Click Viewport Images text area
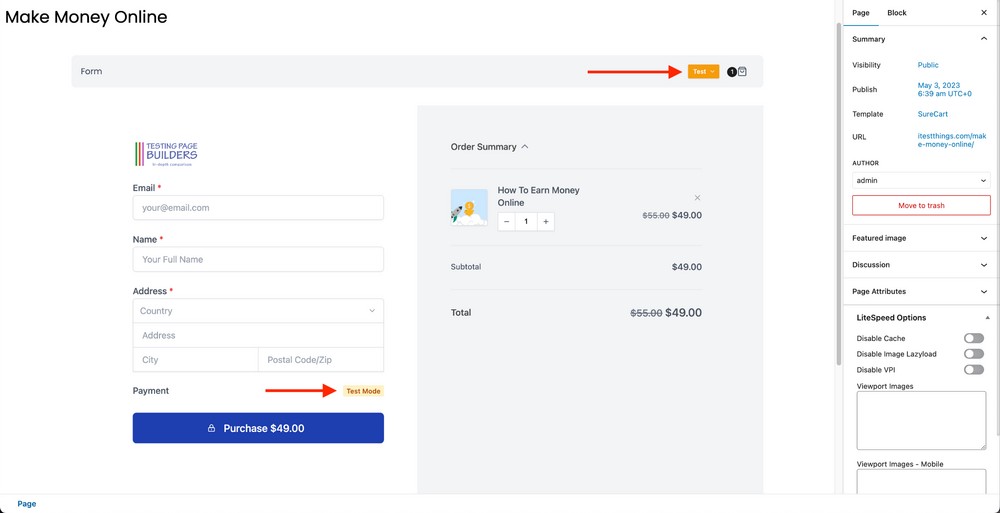Image resolution: width=1000 pixels, height=513 pixels. (x=921, y=420)
